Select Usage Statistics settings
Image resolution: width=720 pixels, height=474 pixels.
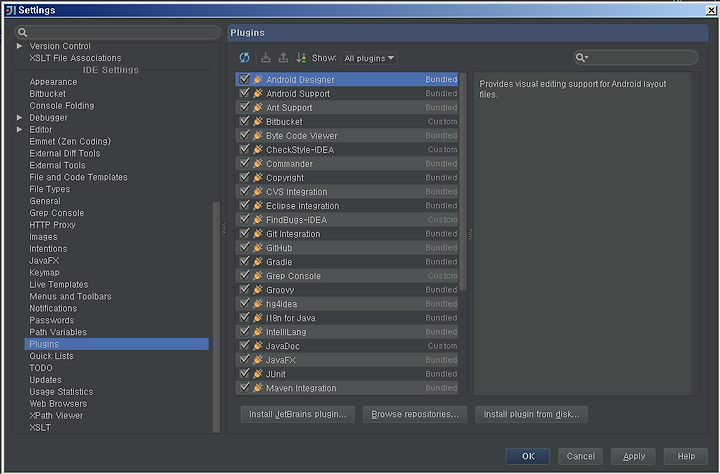coord(61,392)
